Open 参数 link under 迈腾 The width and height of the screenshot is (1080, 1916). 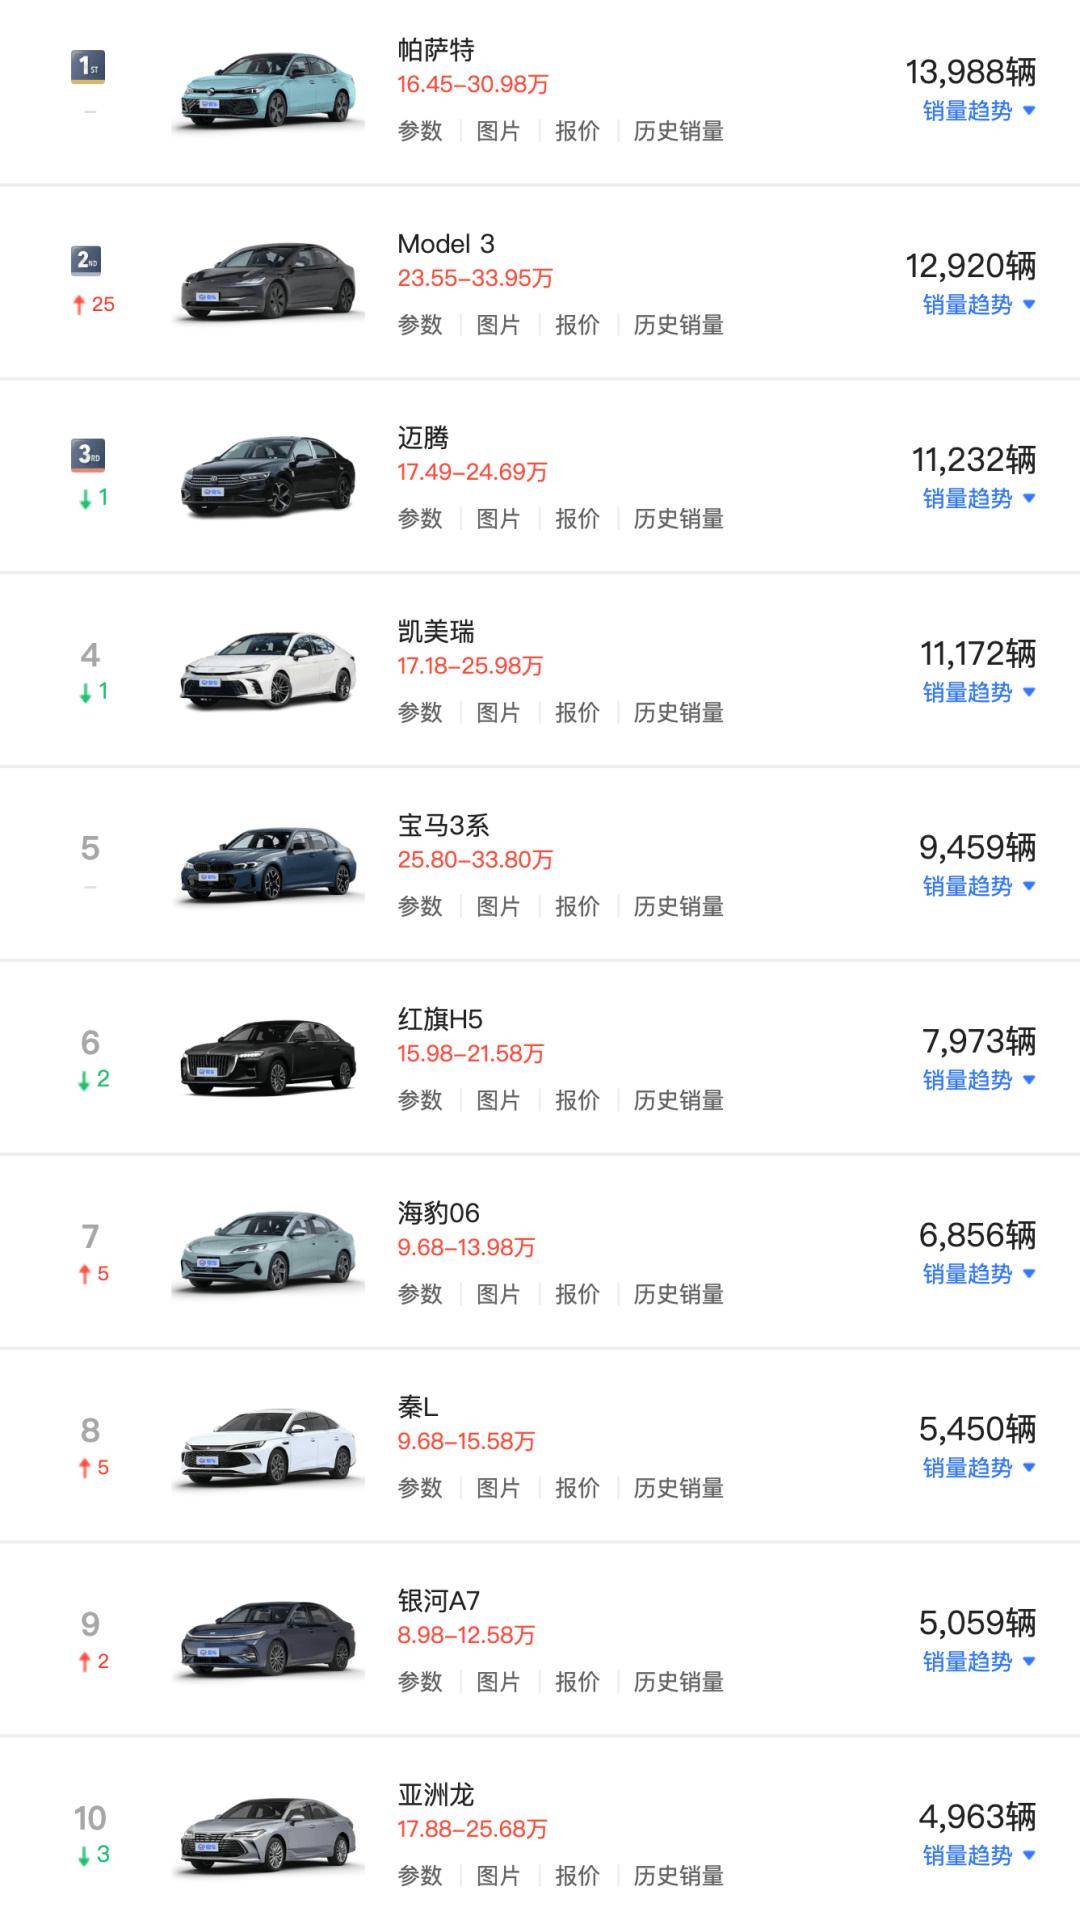[x=420, y=519]
